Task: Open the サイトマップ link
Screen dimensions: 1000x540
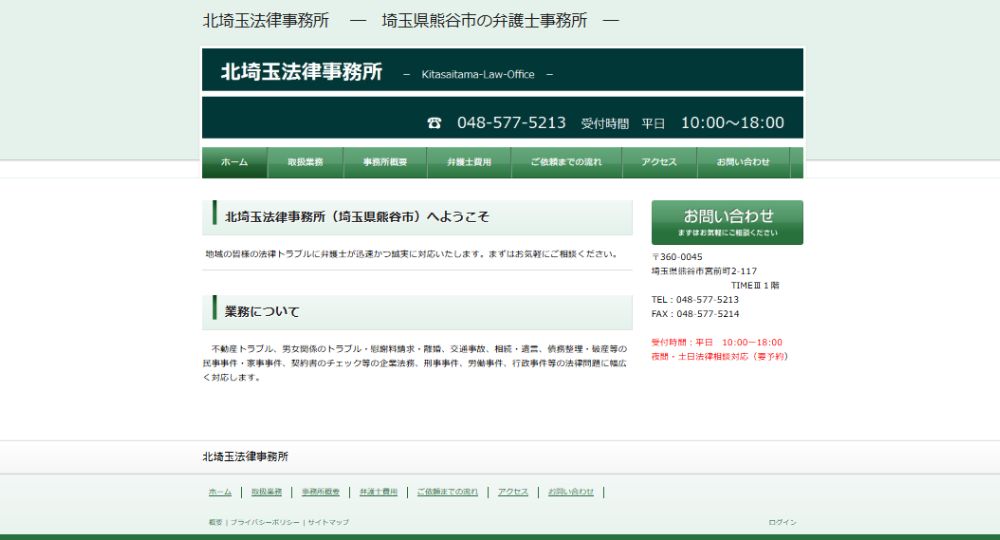Action: [328, 522]
